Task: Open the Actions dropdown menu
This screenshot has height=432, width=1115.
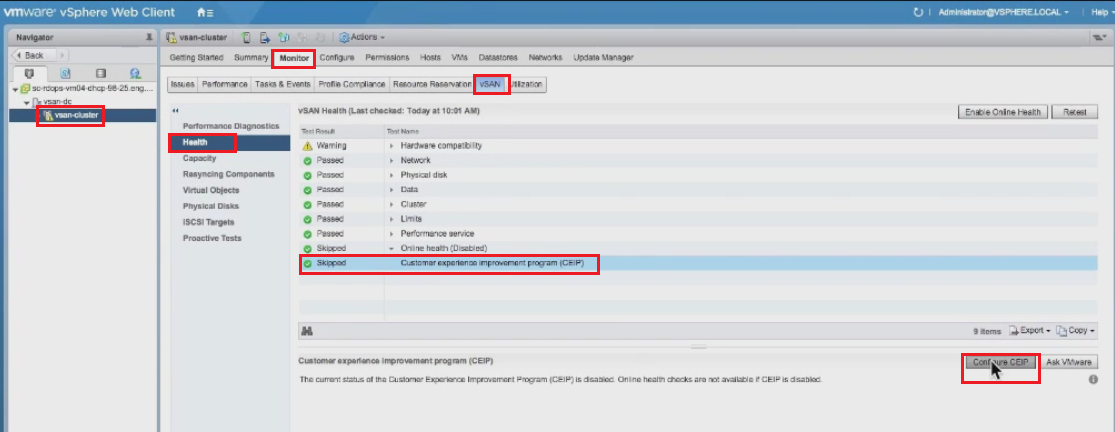Action: pos(363,37)
